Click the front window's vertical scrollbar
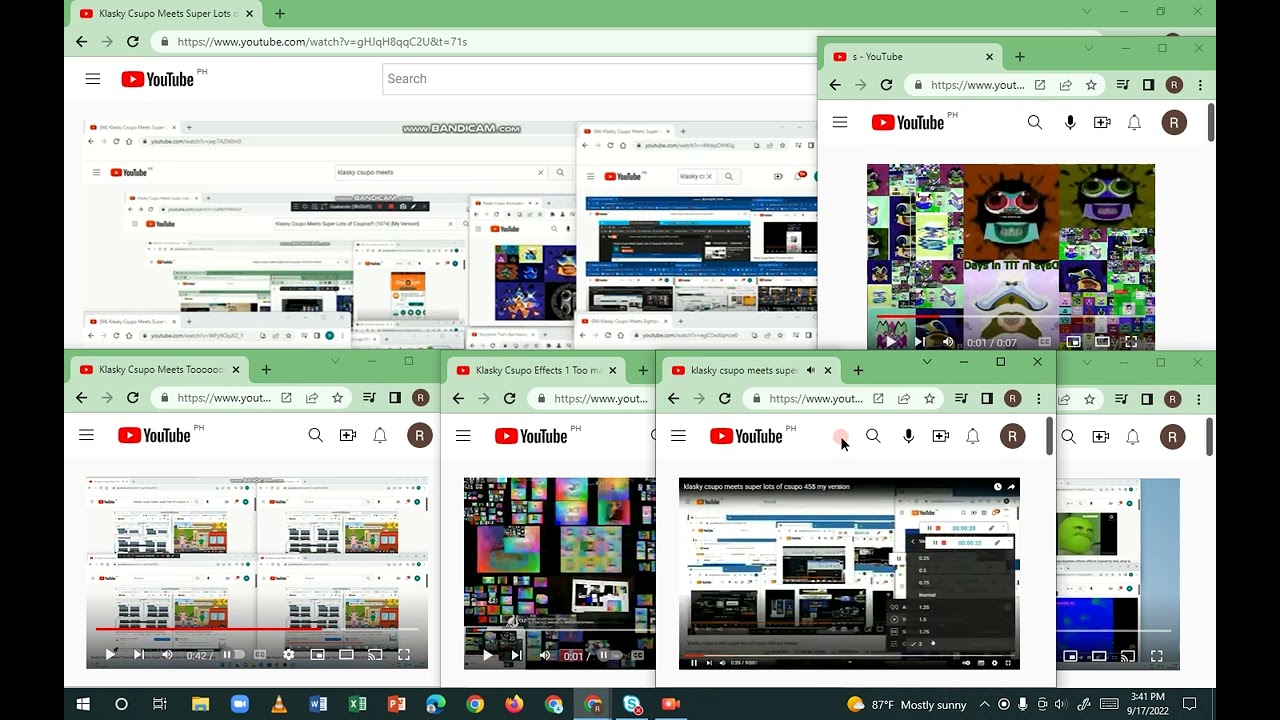The image size is (1280, 720). (x=1049, y=437)
